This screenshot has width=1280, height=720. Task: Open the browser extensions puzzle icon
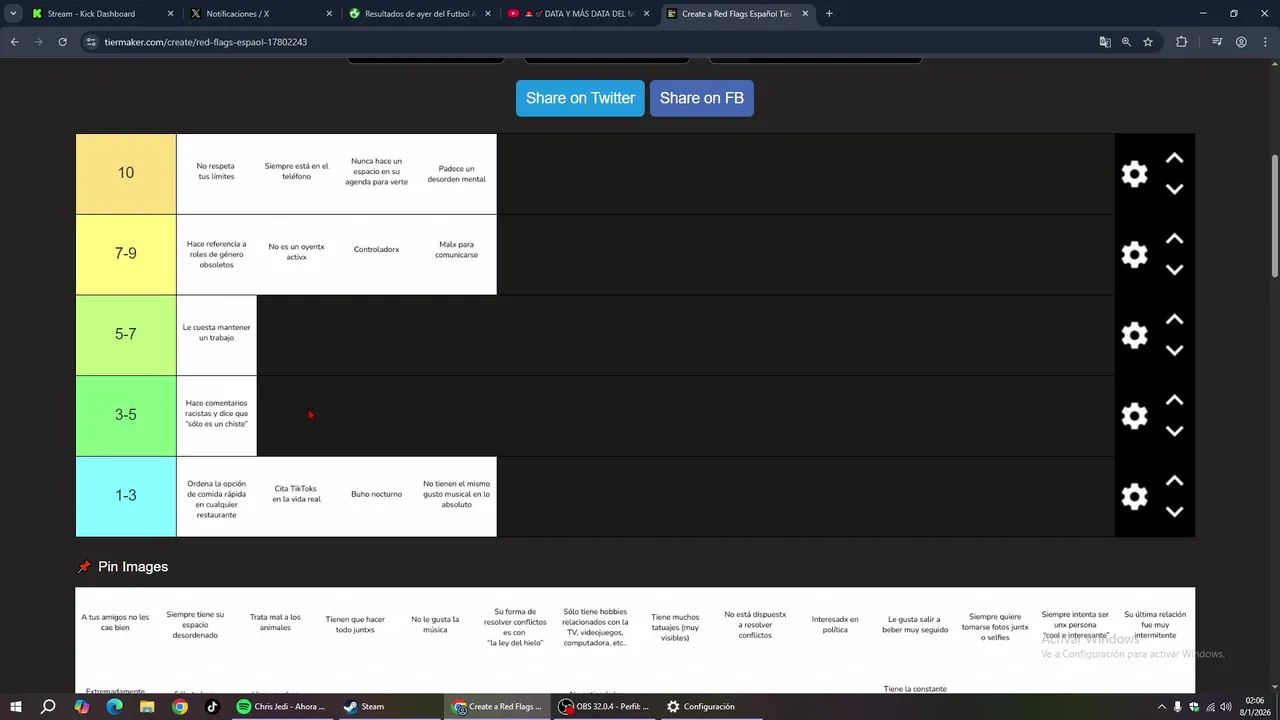[1181, 42]
